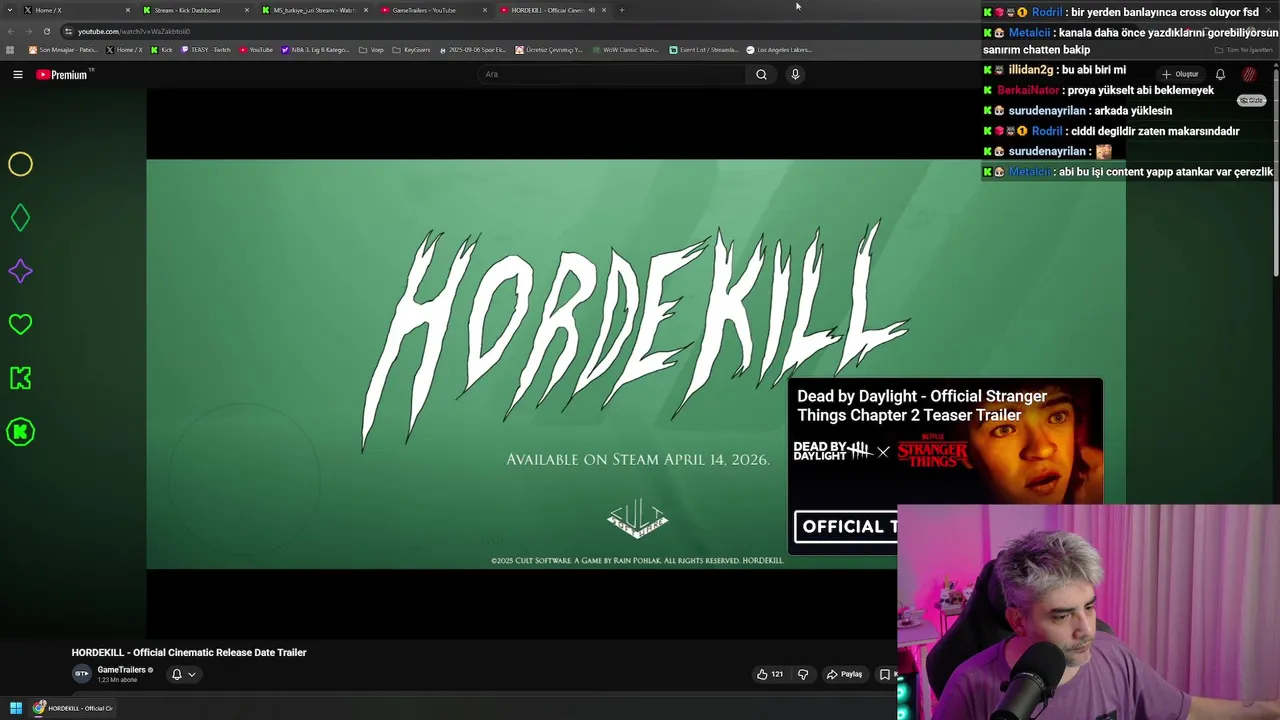Dislike the HORDEKILL video
The image size is (1280, 720).
pyautogui.click(x=803, y=674)
